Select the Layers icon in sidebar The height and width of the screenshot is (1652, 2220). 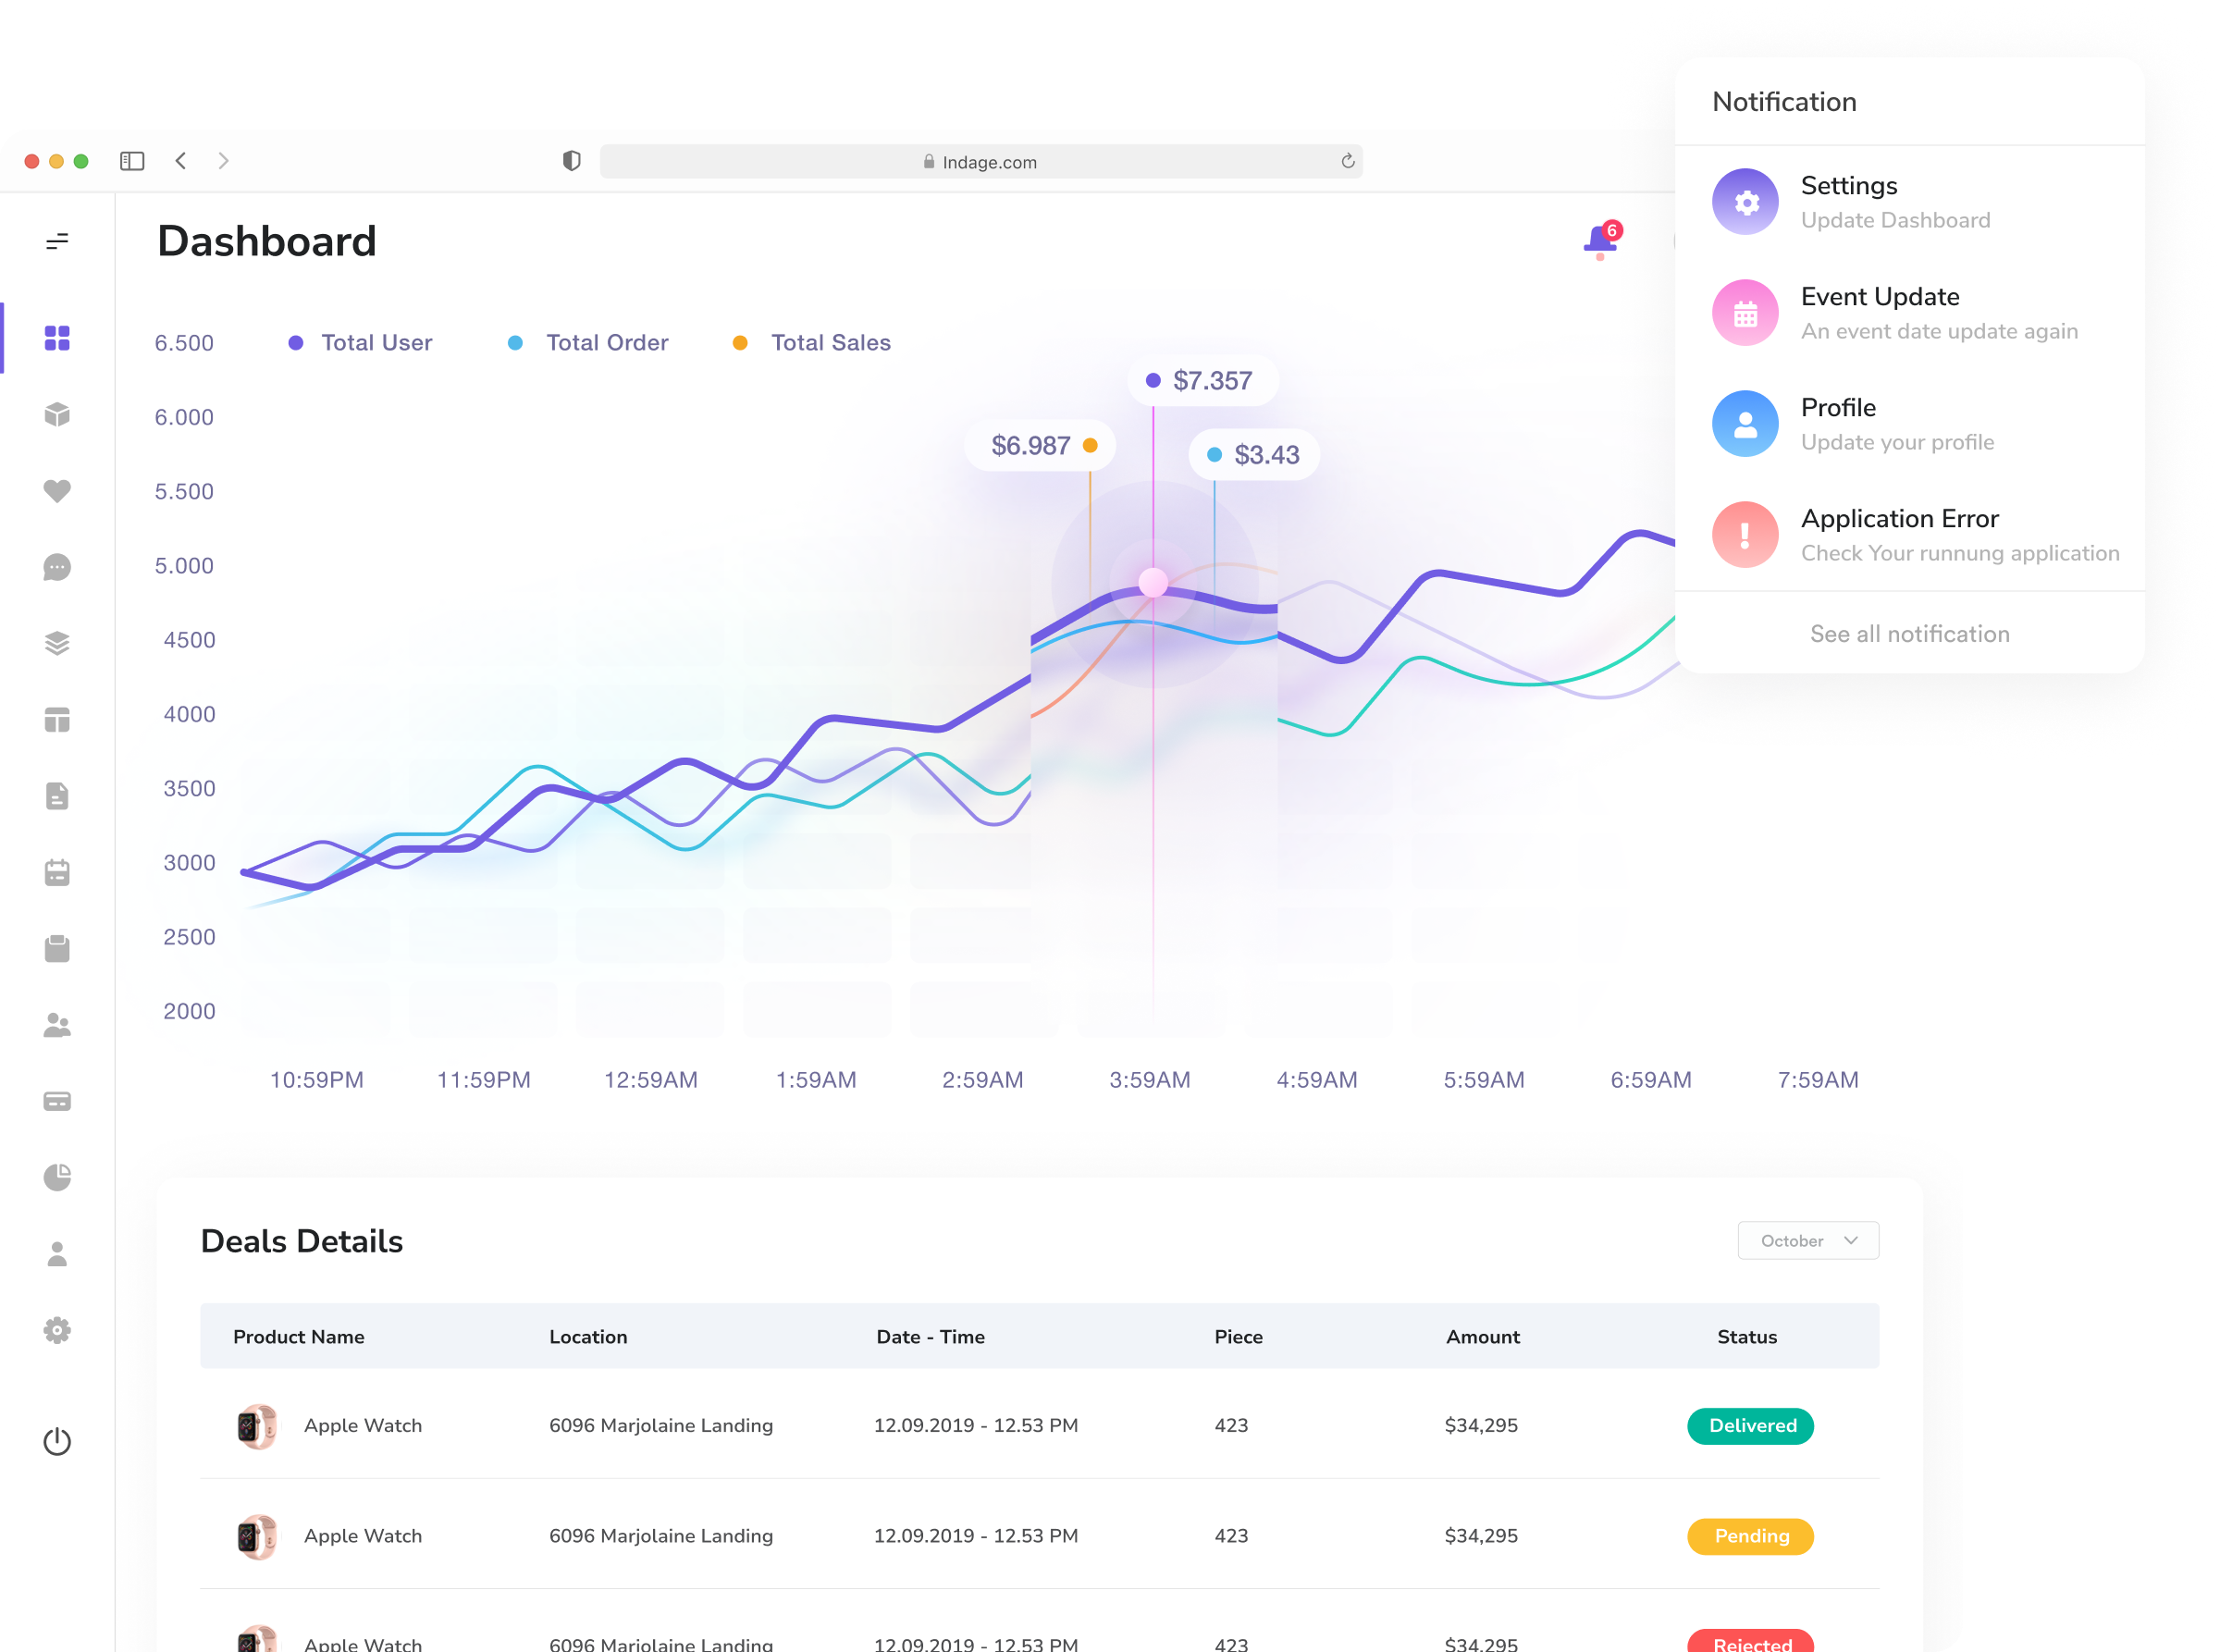pos(57,643)
